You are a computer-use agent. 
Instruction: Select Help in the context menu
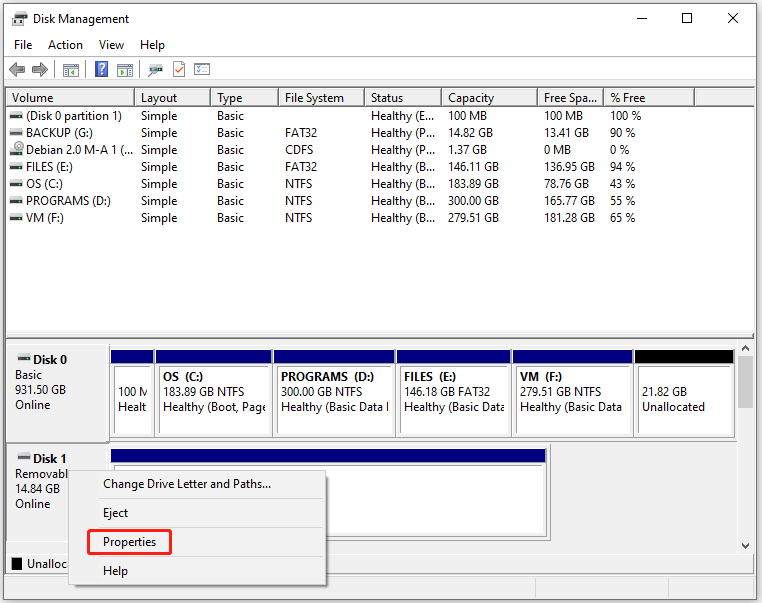(198, 571)
